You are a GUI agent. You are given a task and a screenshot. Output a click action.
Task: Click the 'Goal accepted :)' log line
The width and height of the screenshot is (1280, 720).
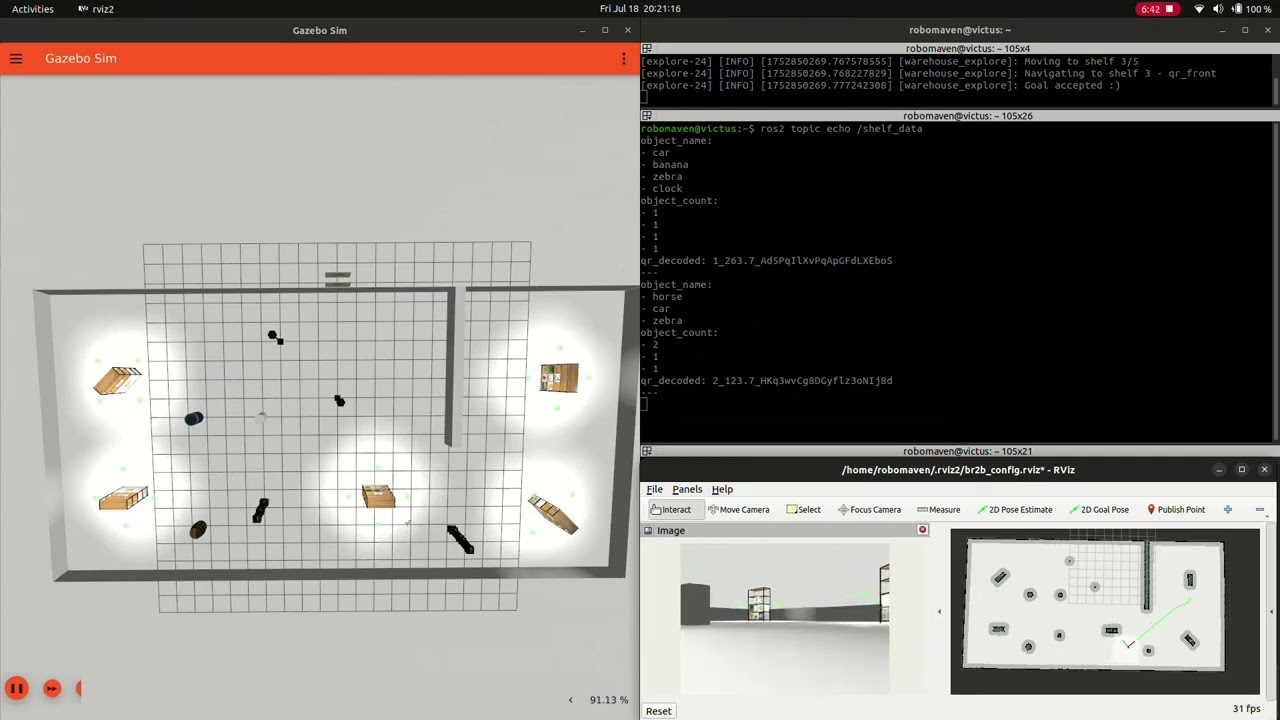click(x=880, y=86)
